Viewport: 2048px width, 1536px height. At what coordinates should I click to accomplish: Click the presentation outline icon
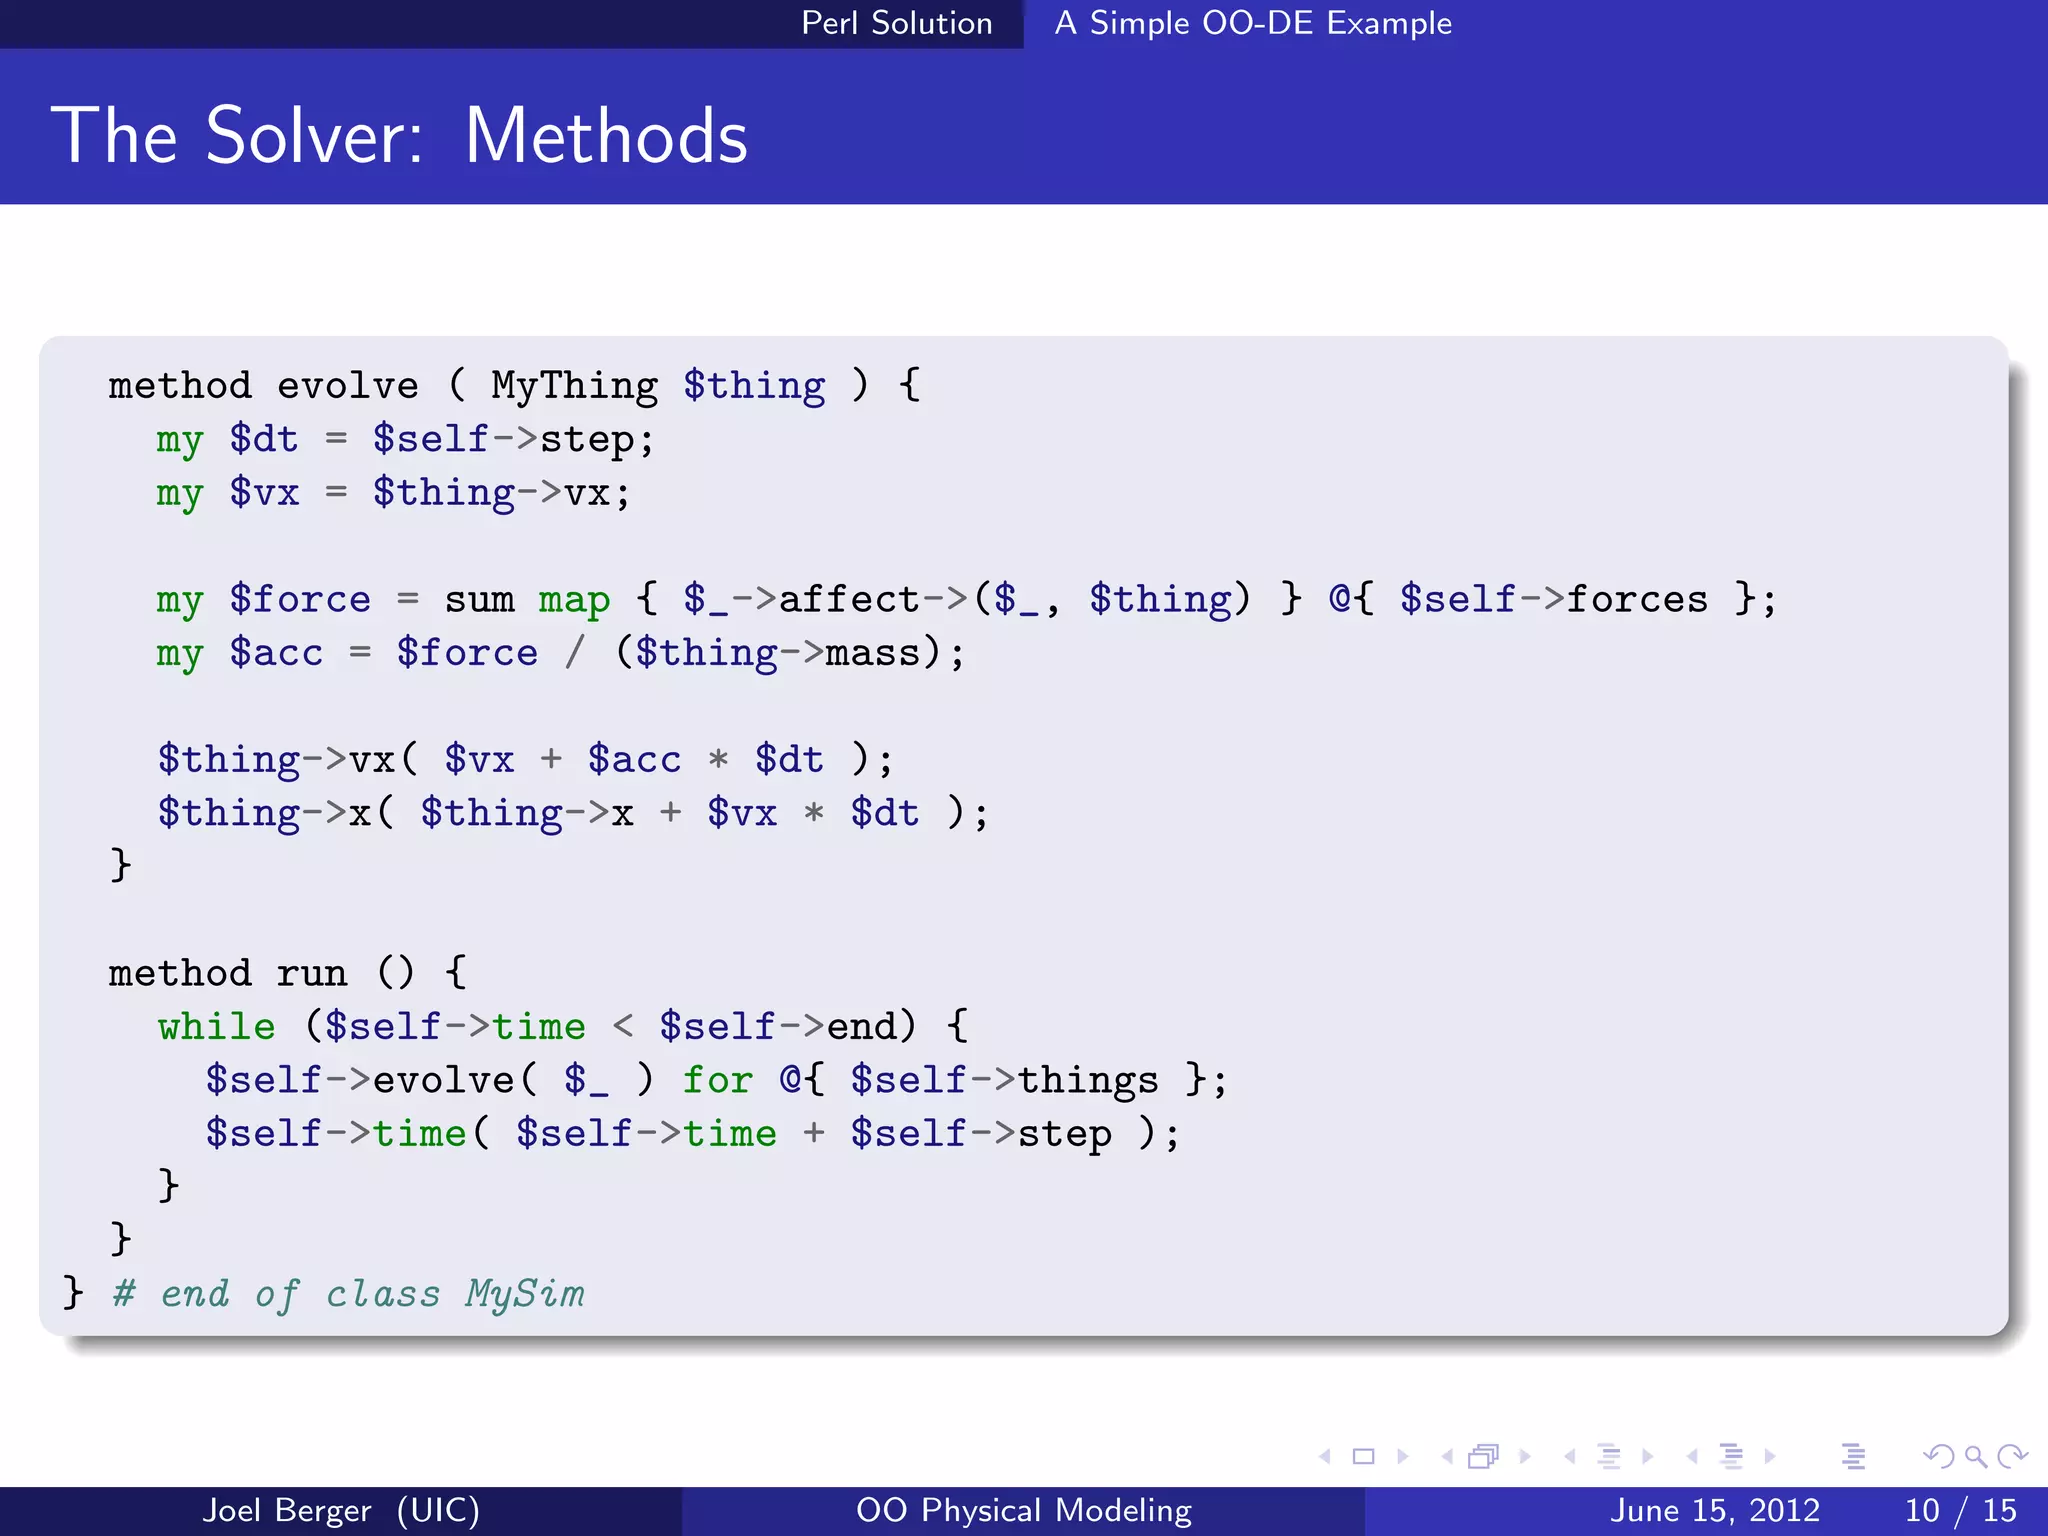click(x=1853, y=1456)
